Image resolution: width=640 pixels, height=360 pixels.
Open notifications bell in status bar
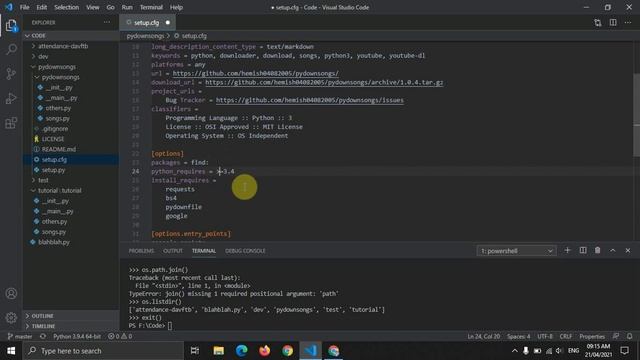coord(630,336)
